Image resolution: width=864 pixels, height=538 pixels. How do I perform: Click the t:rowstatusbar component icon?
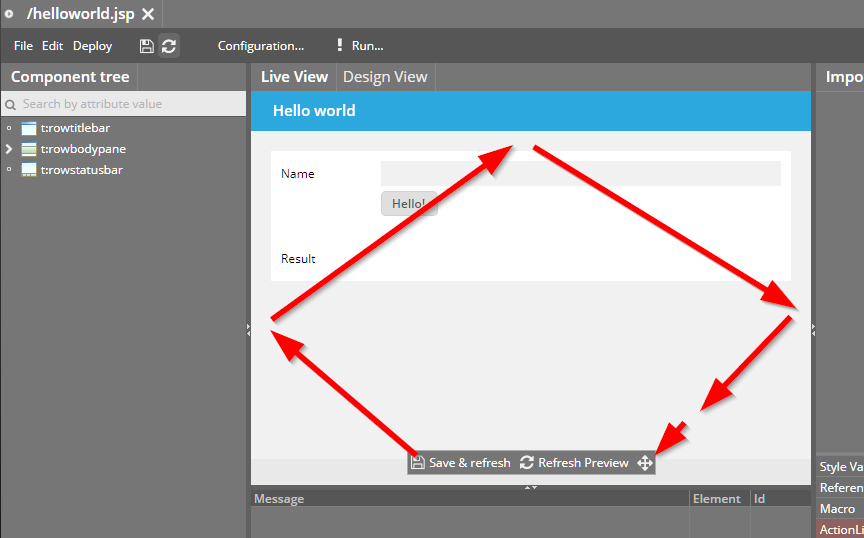[x=29, y=170]
